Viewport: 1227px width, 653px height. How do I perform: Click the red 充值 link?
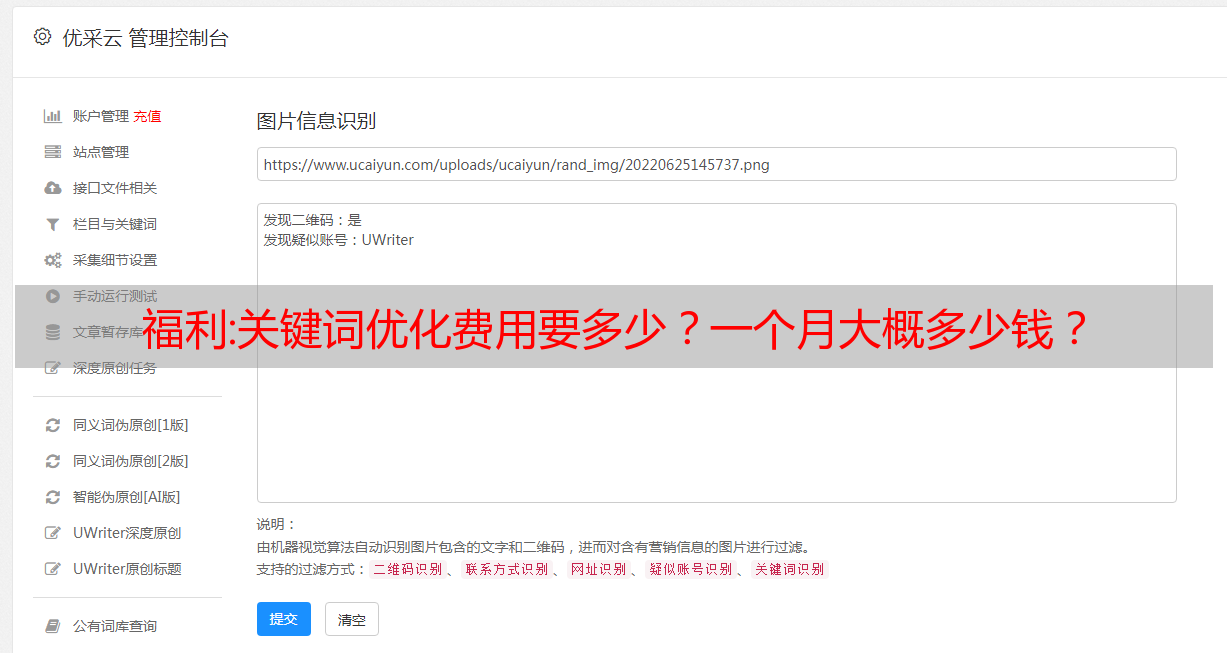147,116
